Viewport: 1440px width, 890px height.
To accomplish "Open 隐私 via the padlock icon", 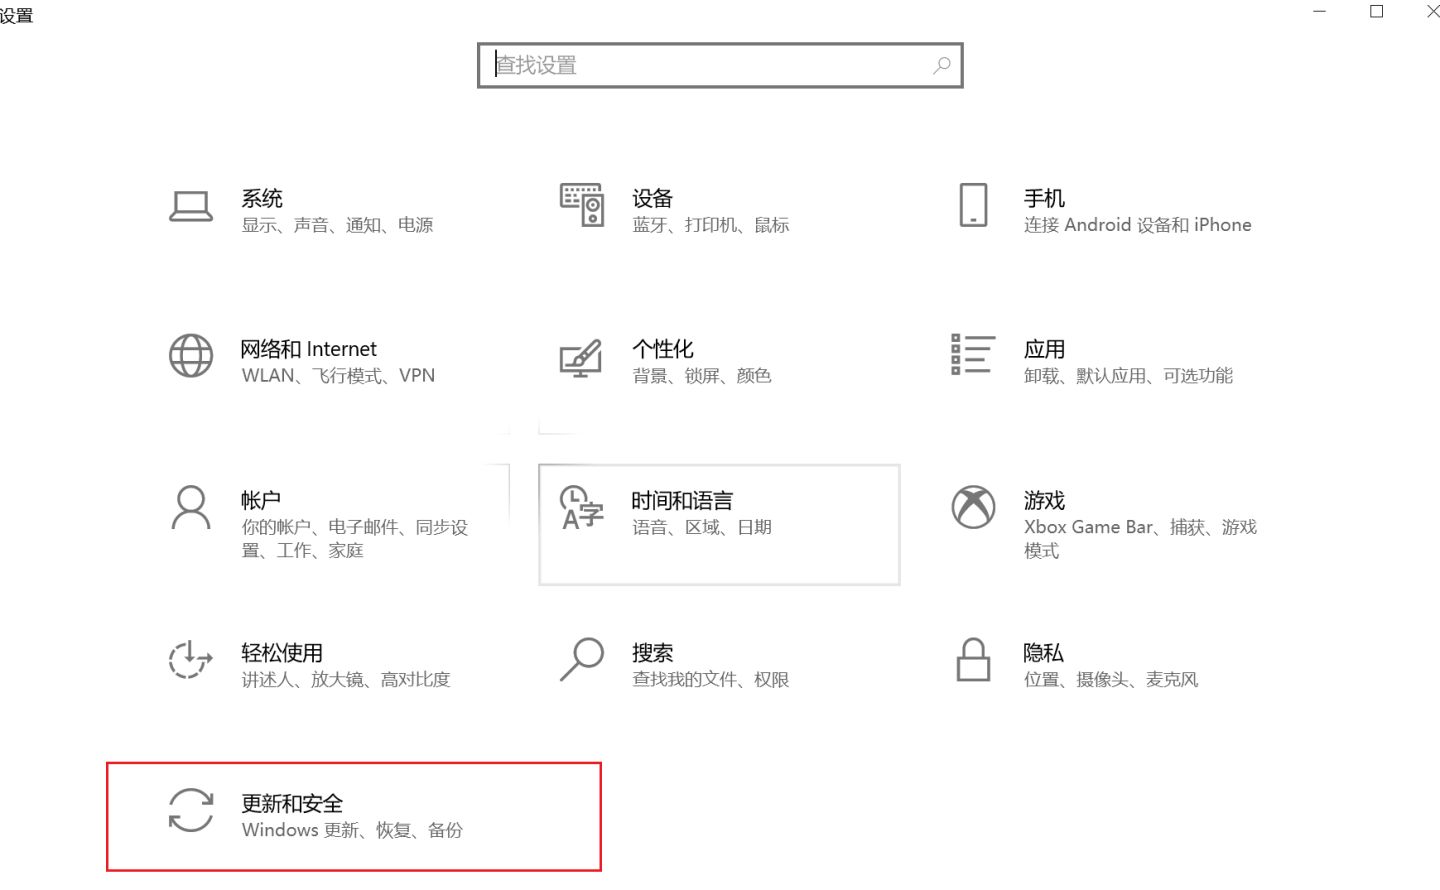I will [x=972, y=661].
